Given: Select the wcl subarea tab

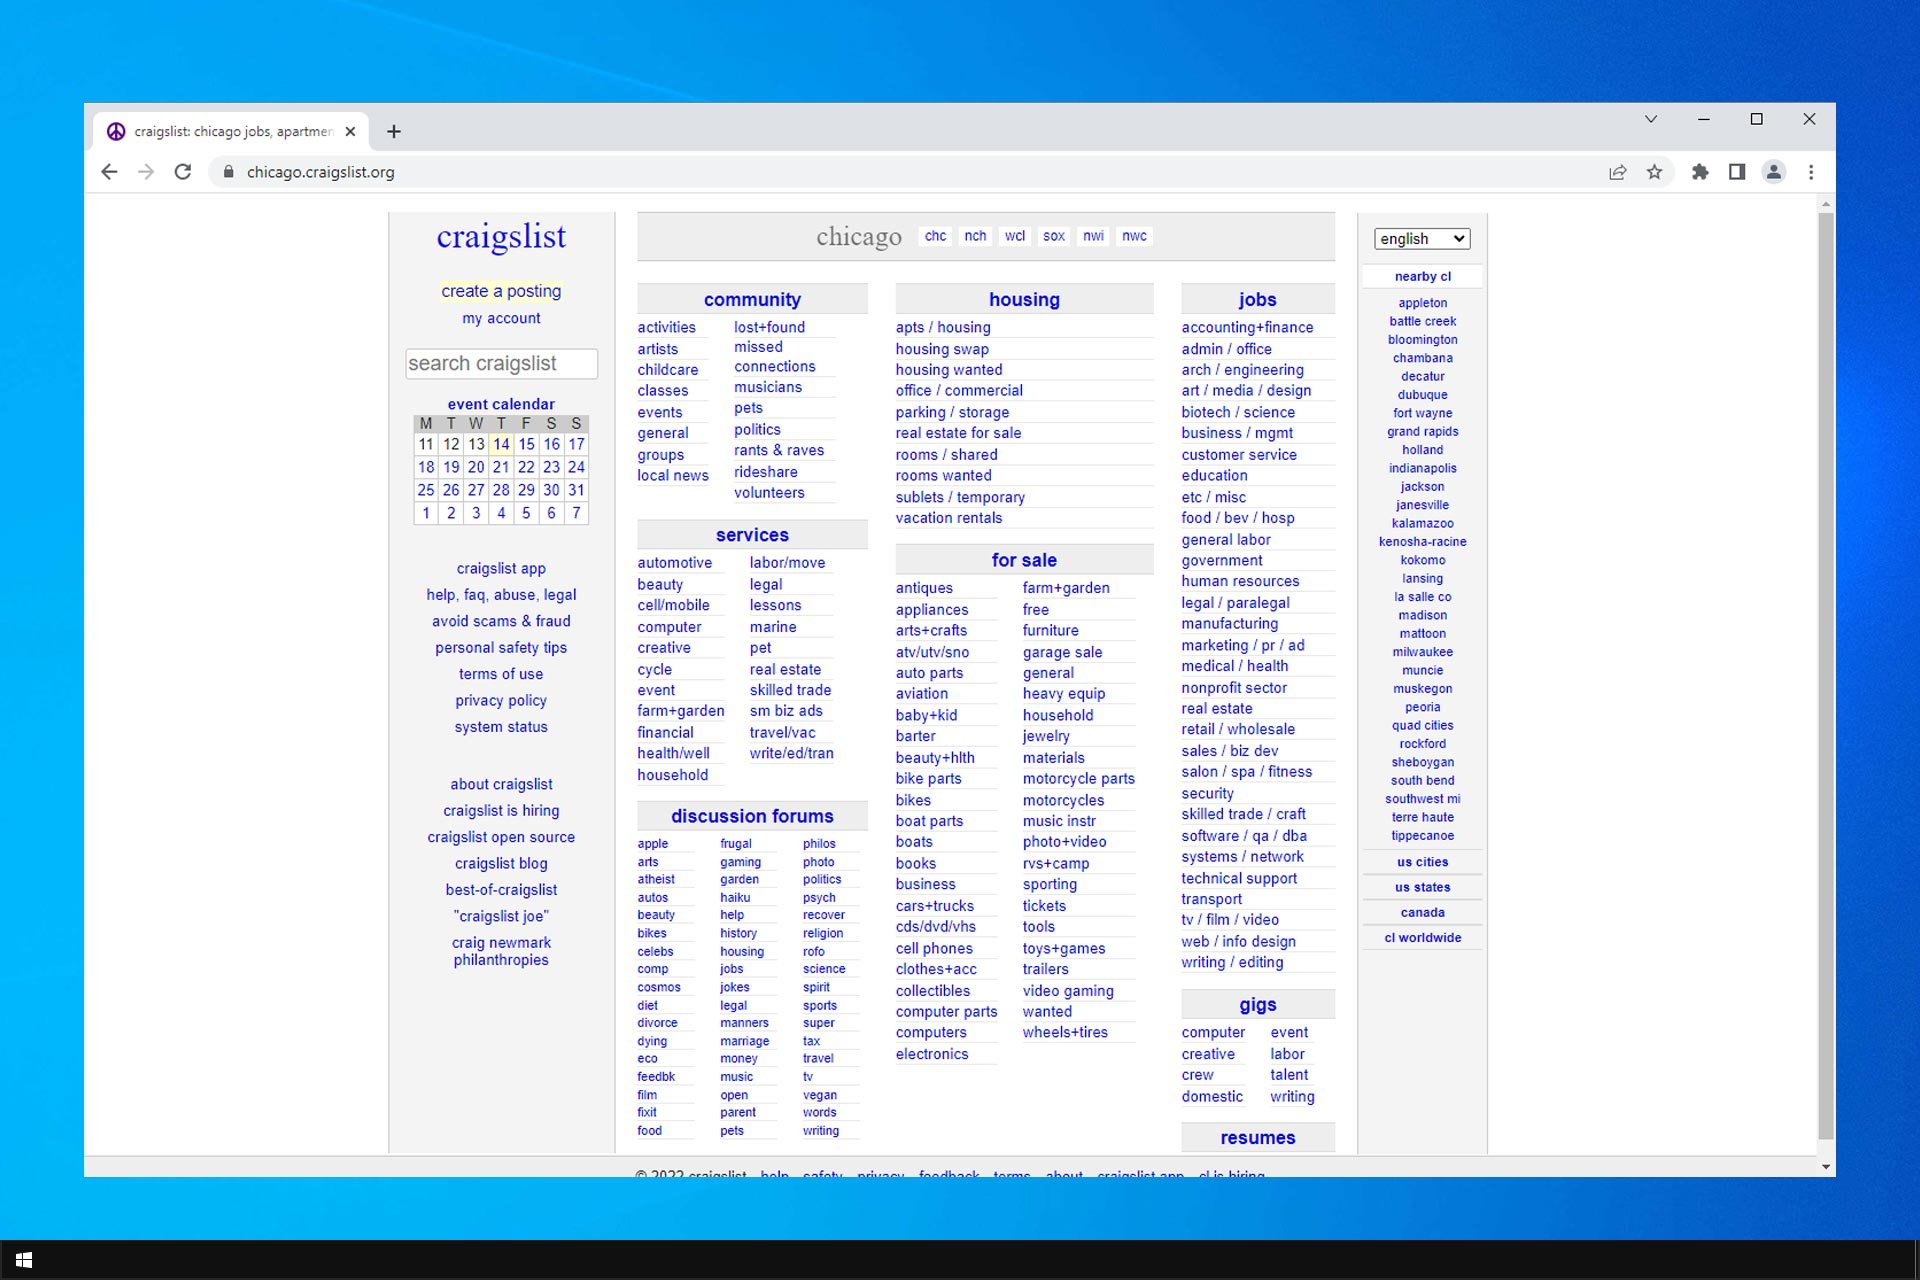Looking at the screenshot, I should [x=1015, y=236].
